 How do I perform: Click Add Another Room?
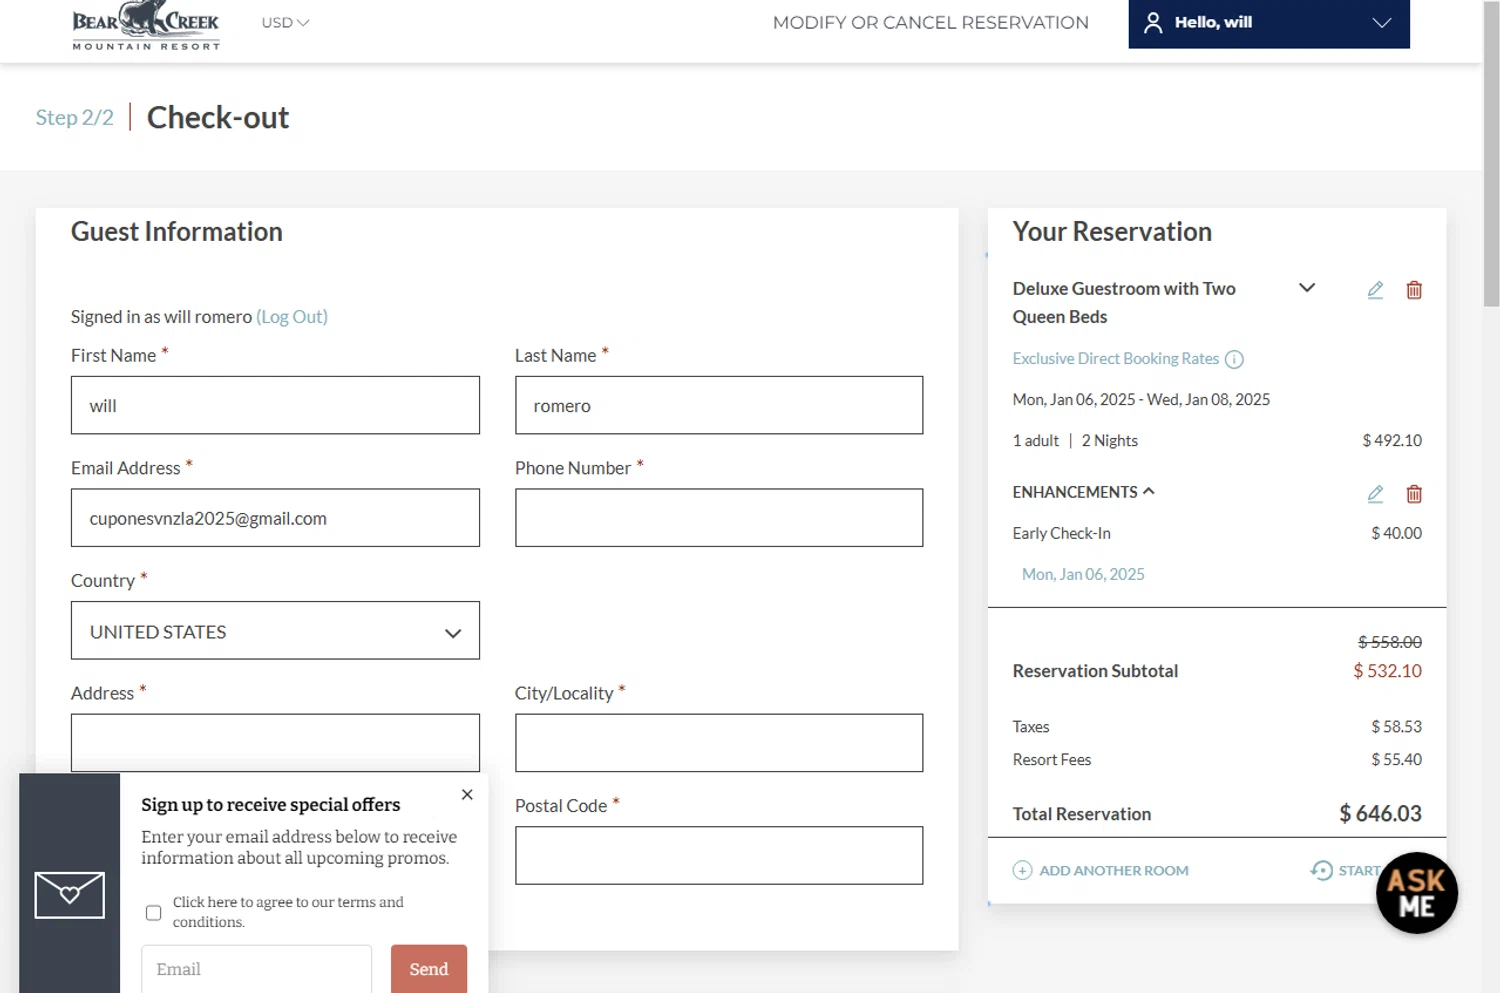coord(1100,870)
